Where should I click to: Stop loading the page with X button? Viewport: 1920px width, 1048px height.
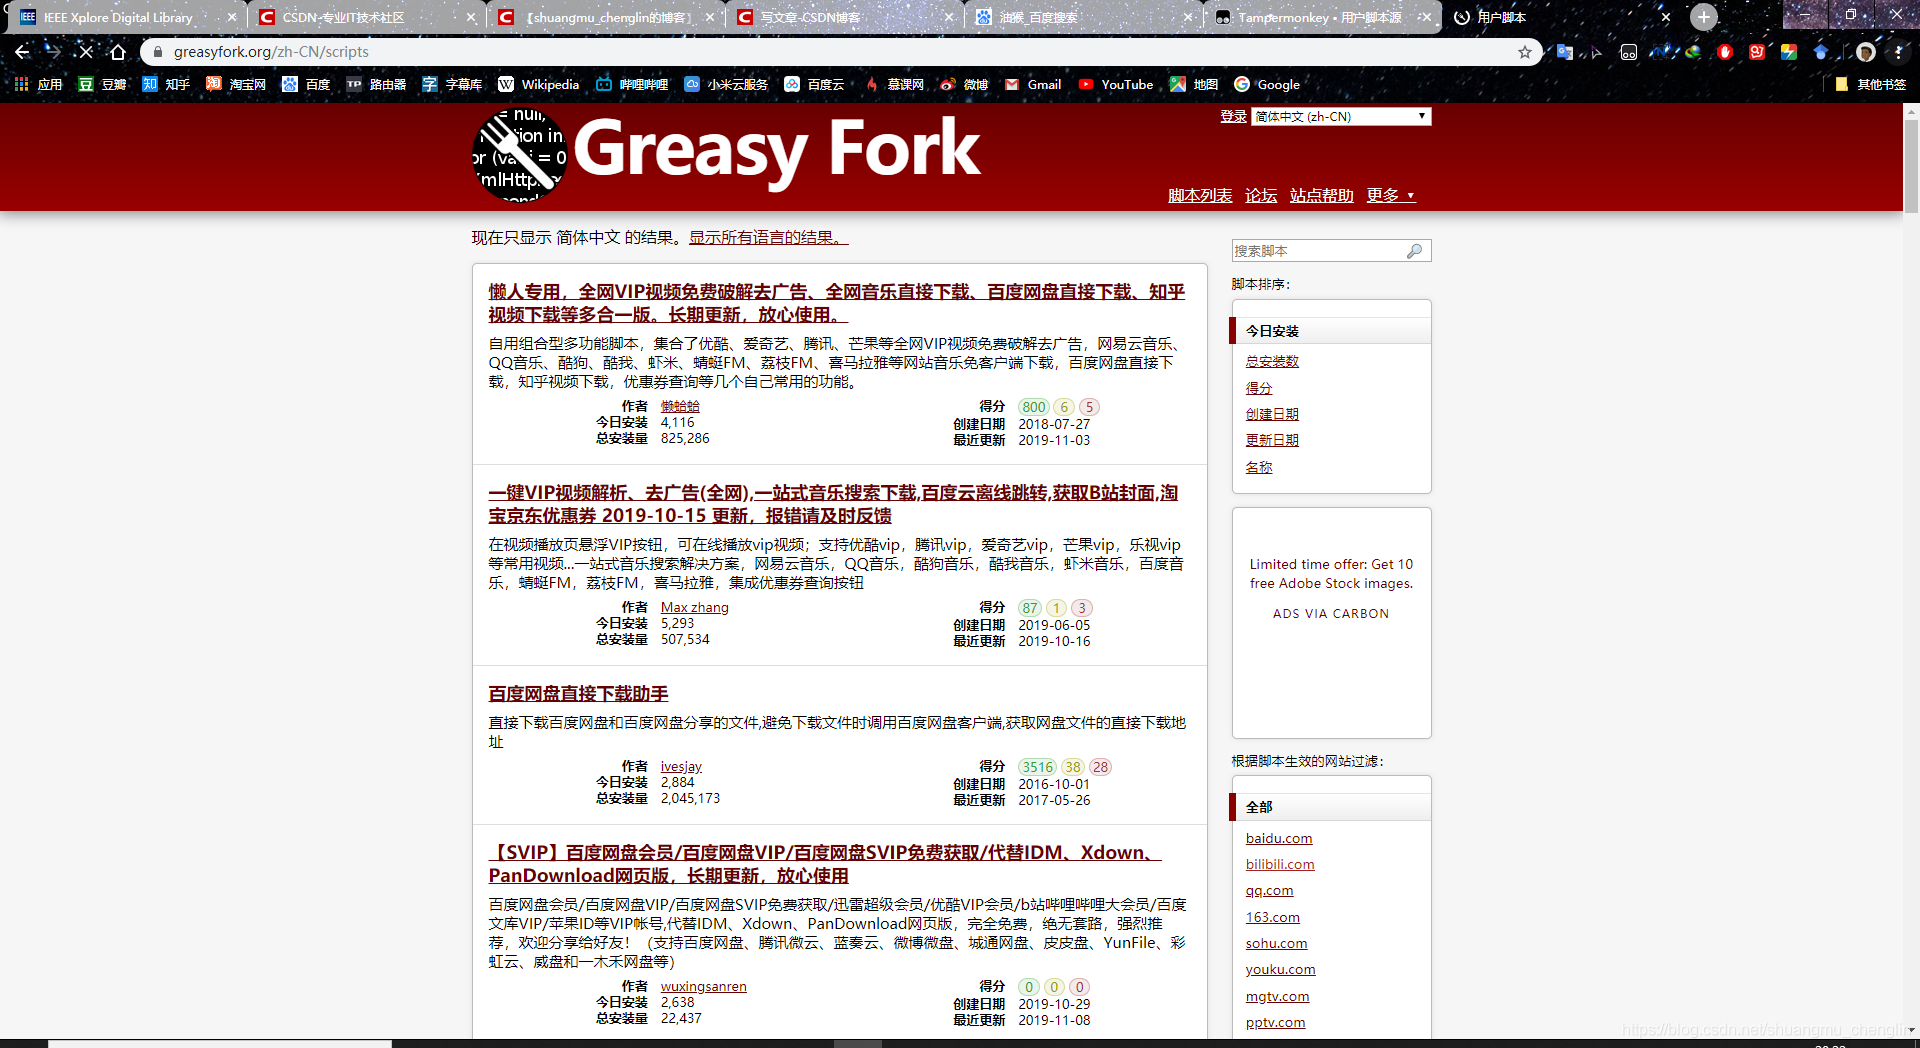85,52
